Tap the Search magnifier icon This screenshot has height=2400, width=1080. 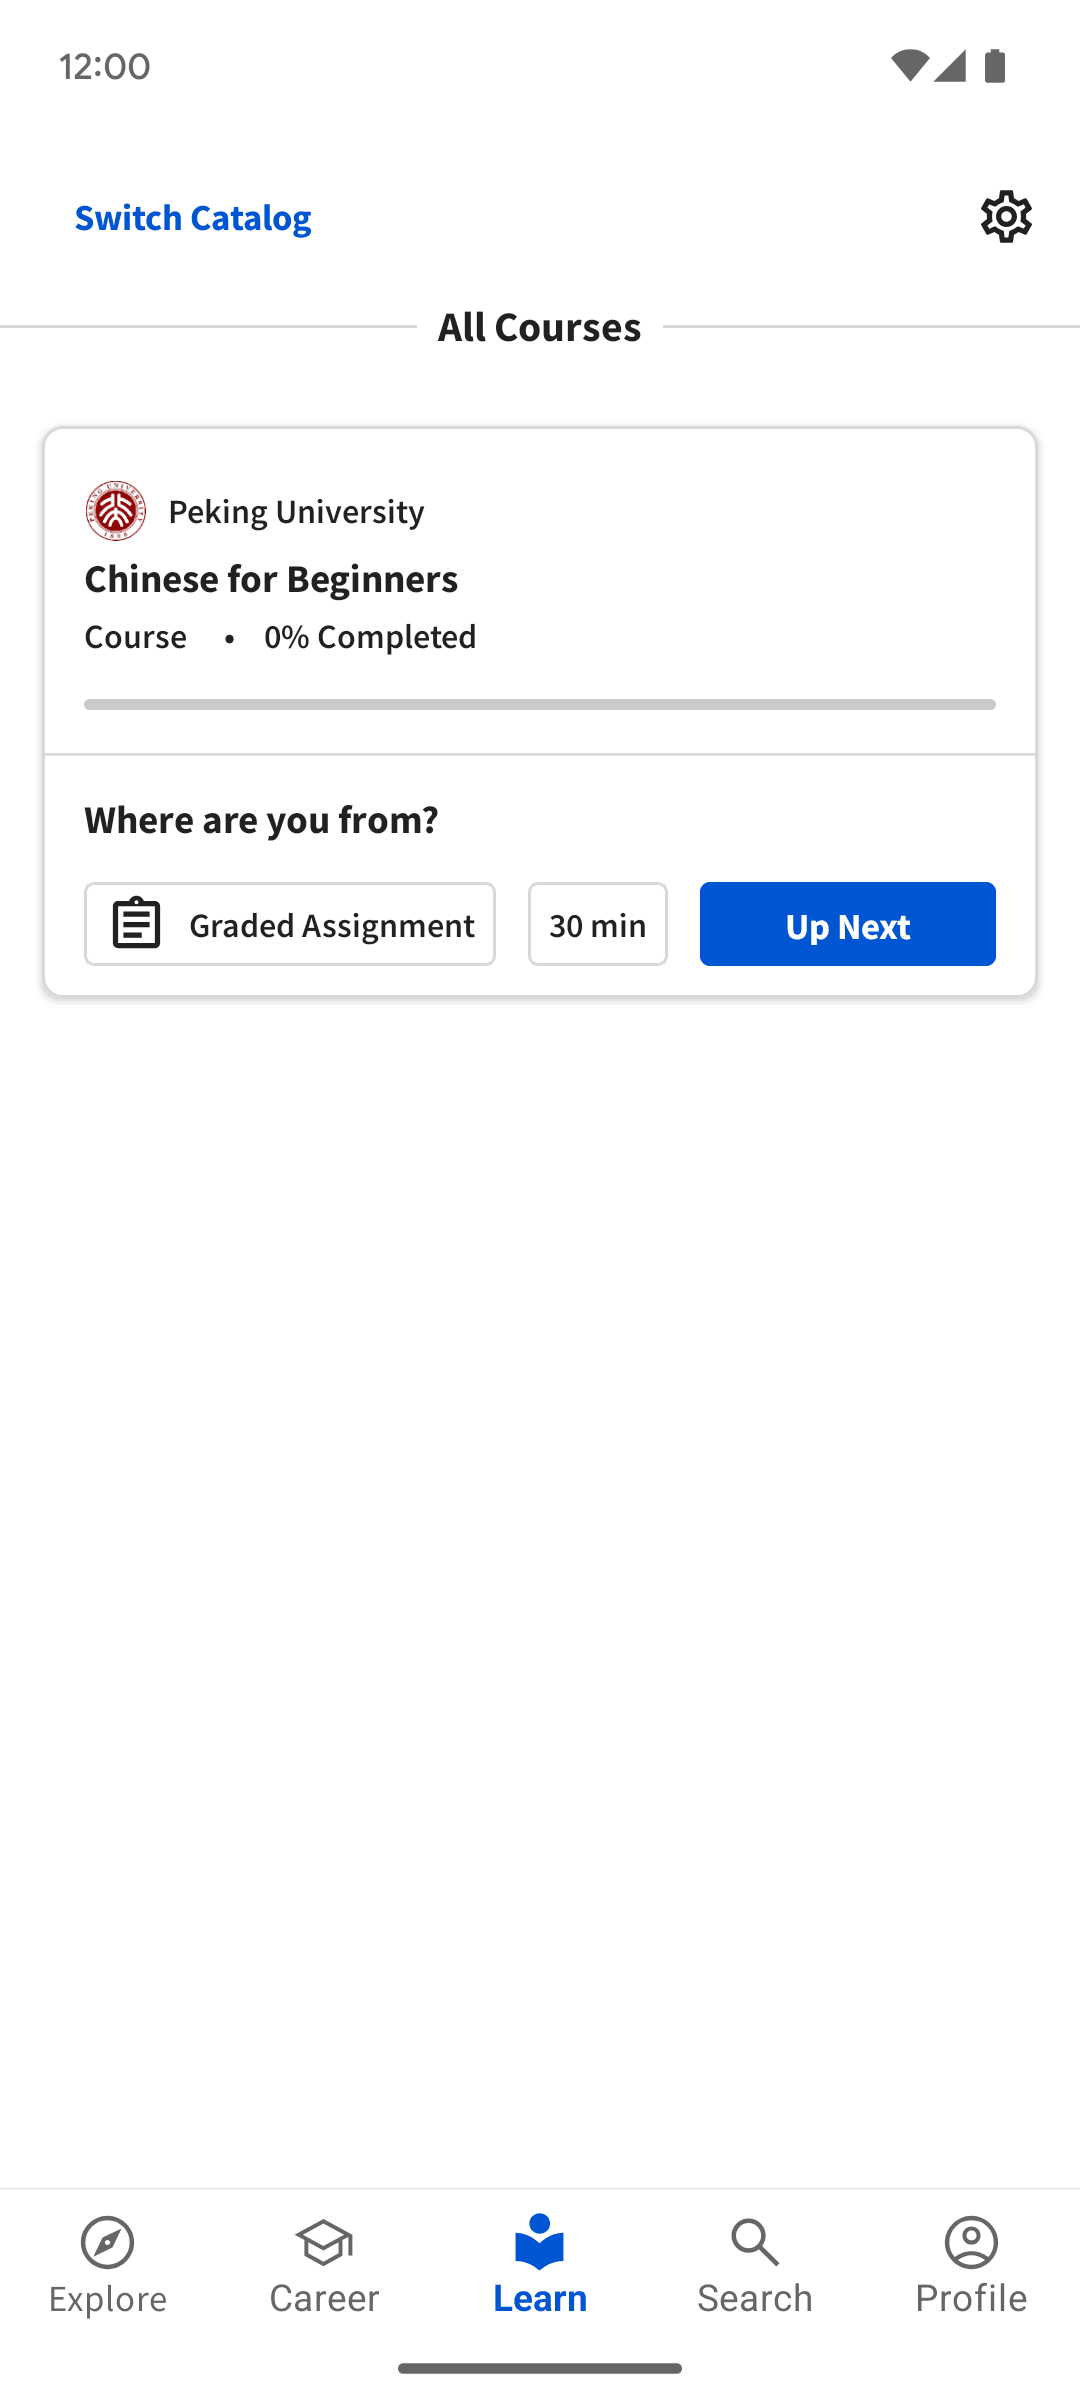pos(755,2243)
